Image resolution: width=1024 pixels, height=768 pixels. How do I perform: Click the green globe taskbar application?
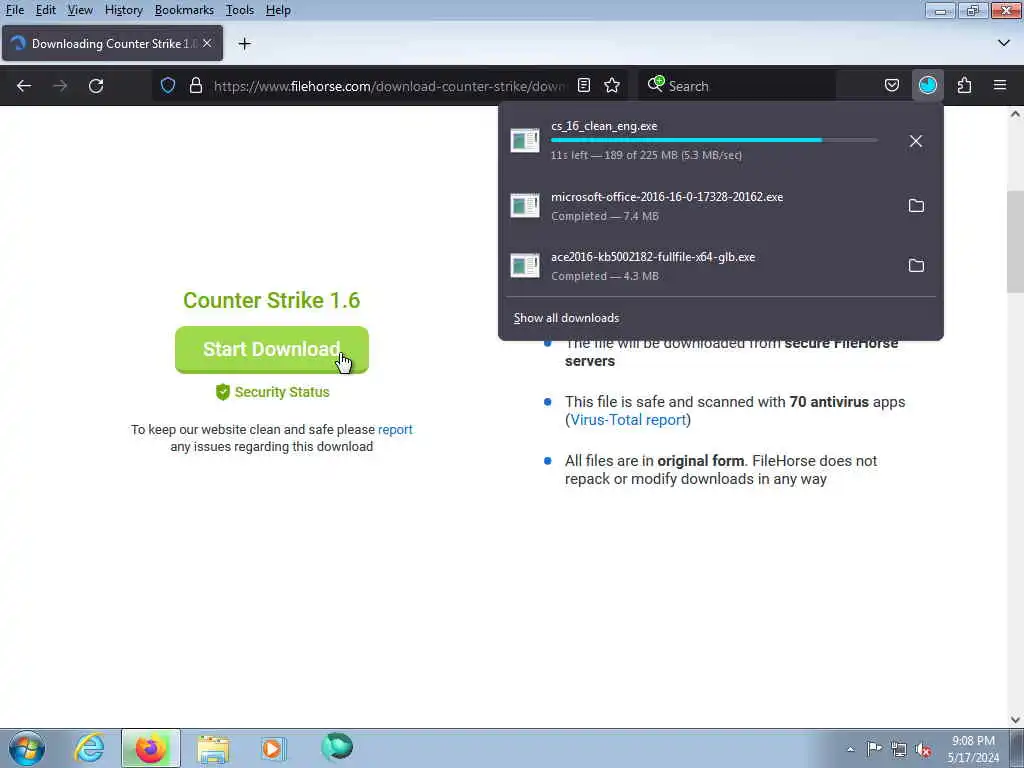[x=337, y=747]
